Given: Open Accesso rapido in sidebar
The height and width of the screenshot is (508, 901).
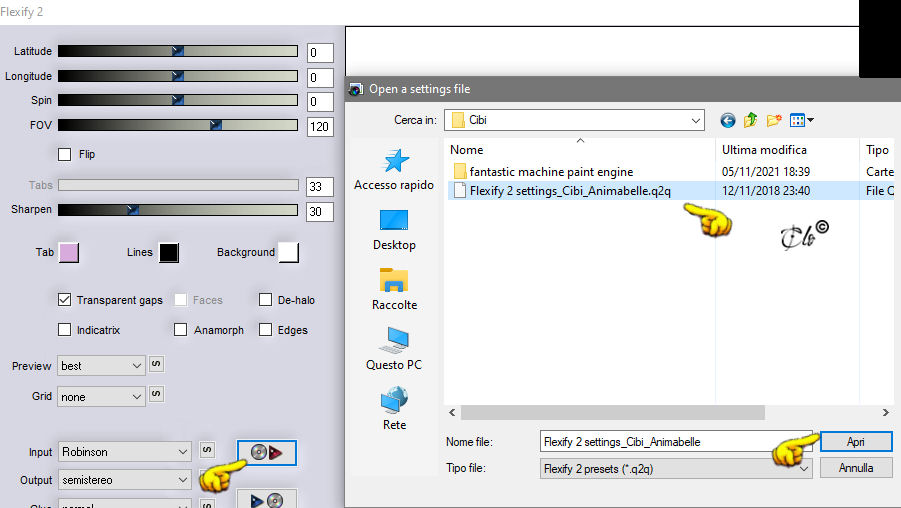Looking at the screenshot, I should (x=394, y=170).
